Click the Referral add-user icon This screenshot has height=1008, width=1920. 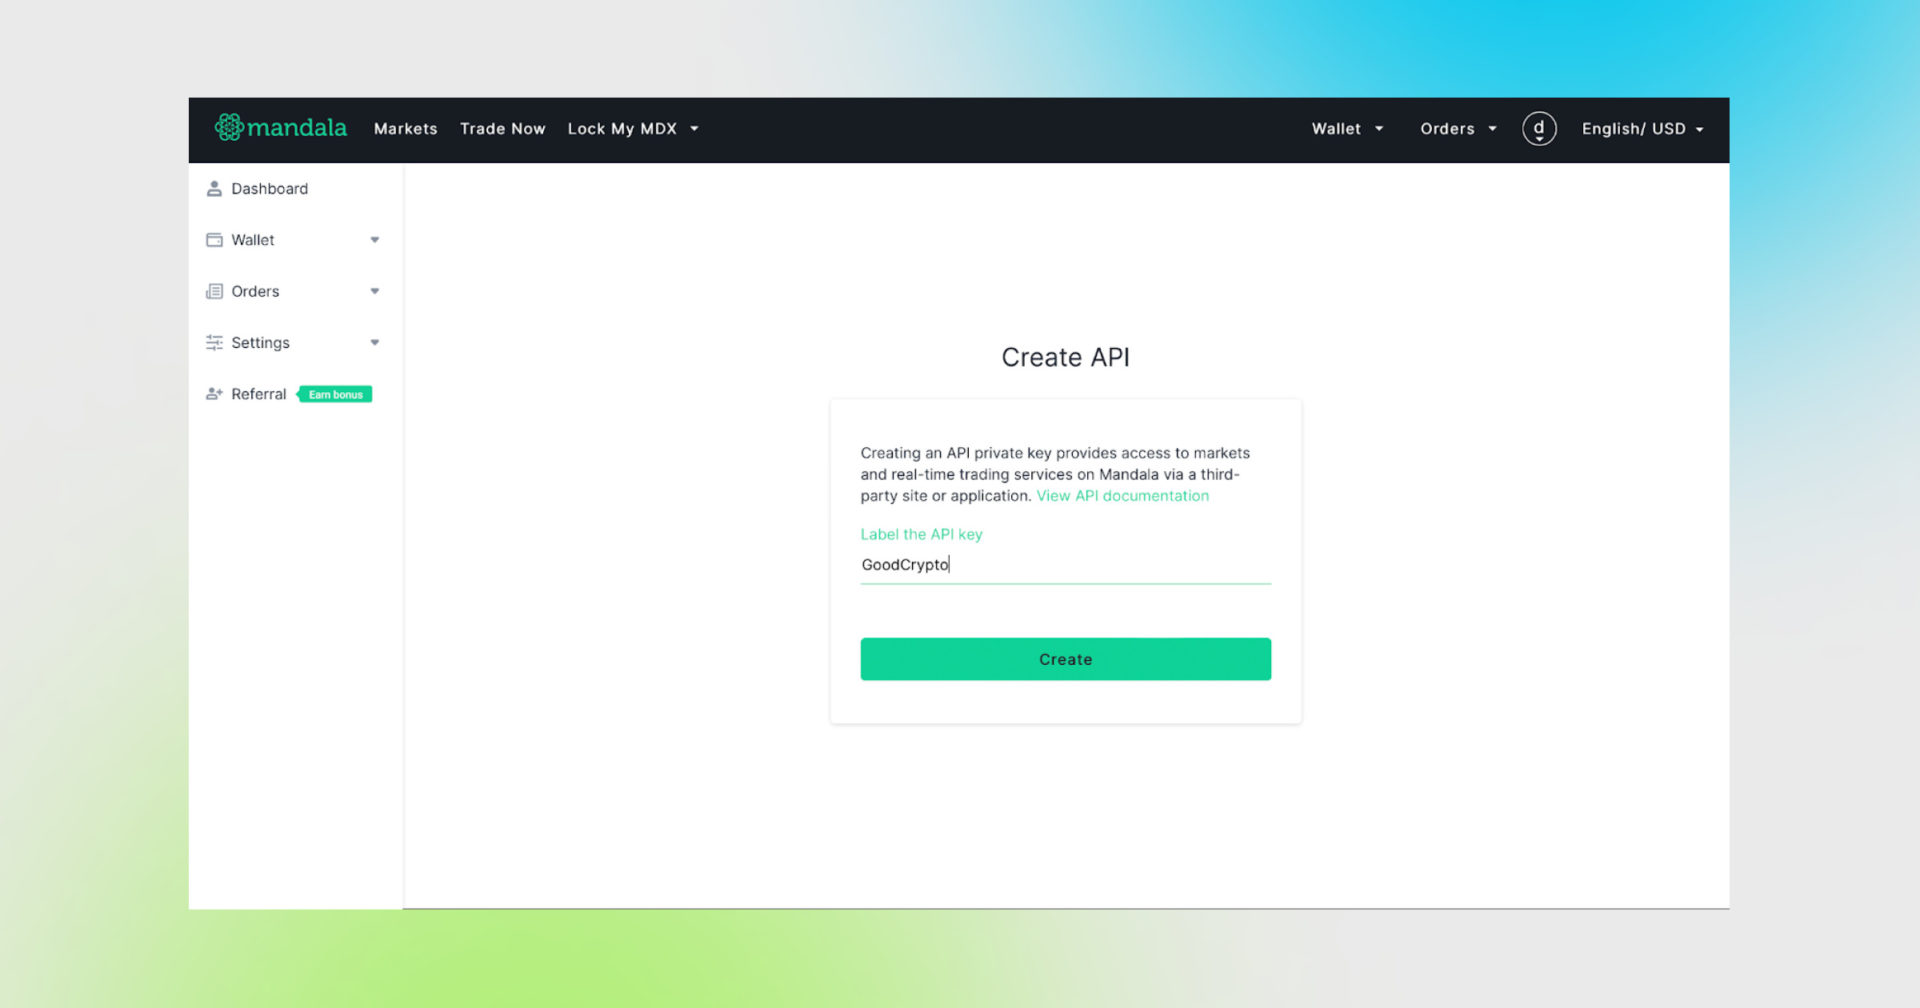tap(214, 393)
